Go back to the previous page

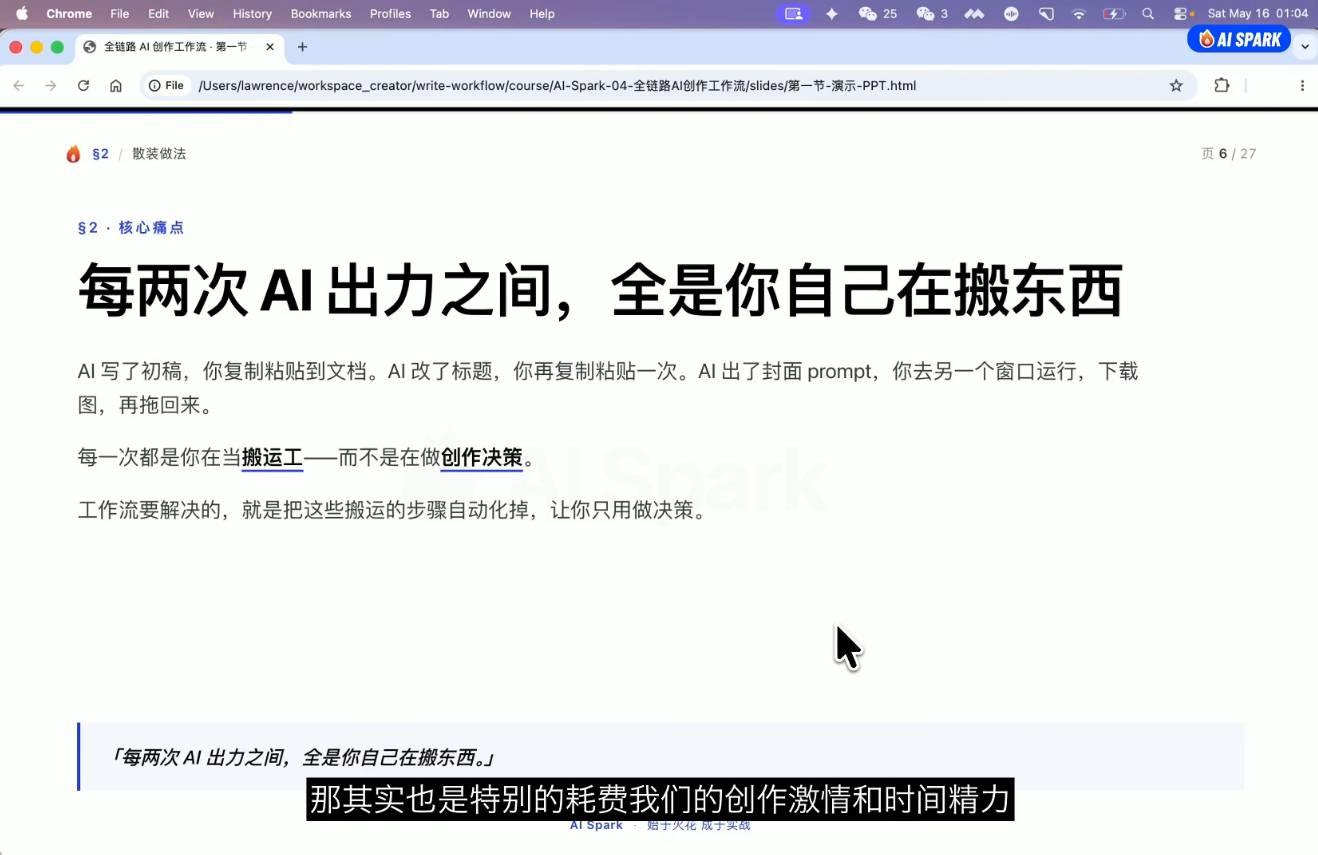click(18, 86)
